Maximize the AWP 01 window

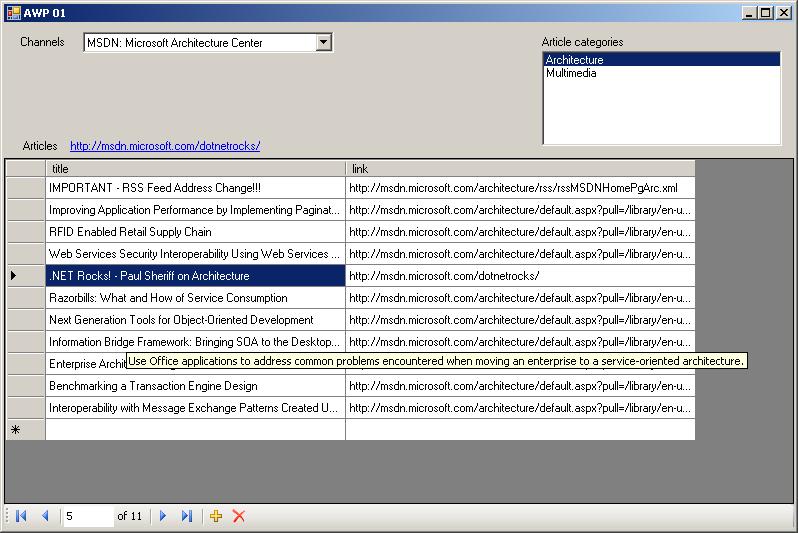coord(765,13)
